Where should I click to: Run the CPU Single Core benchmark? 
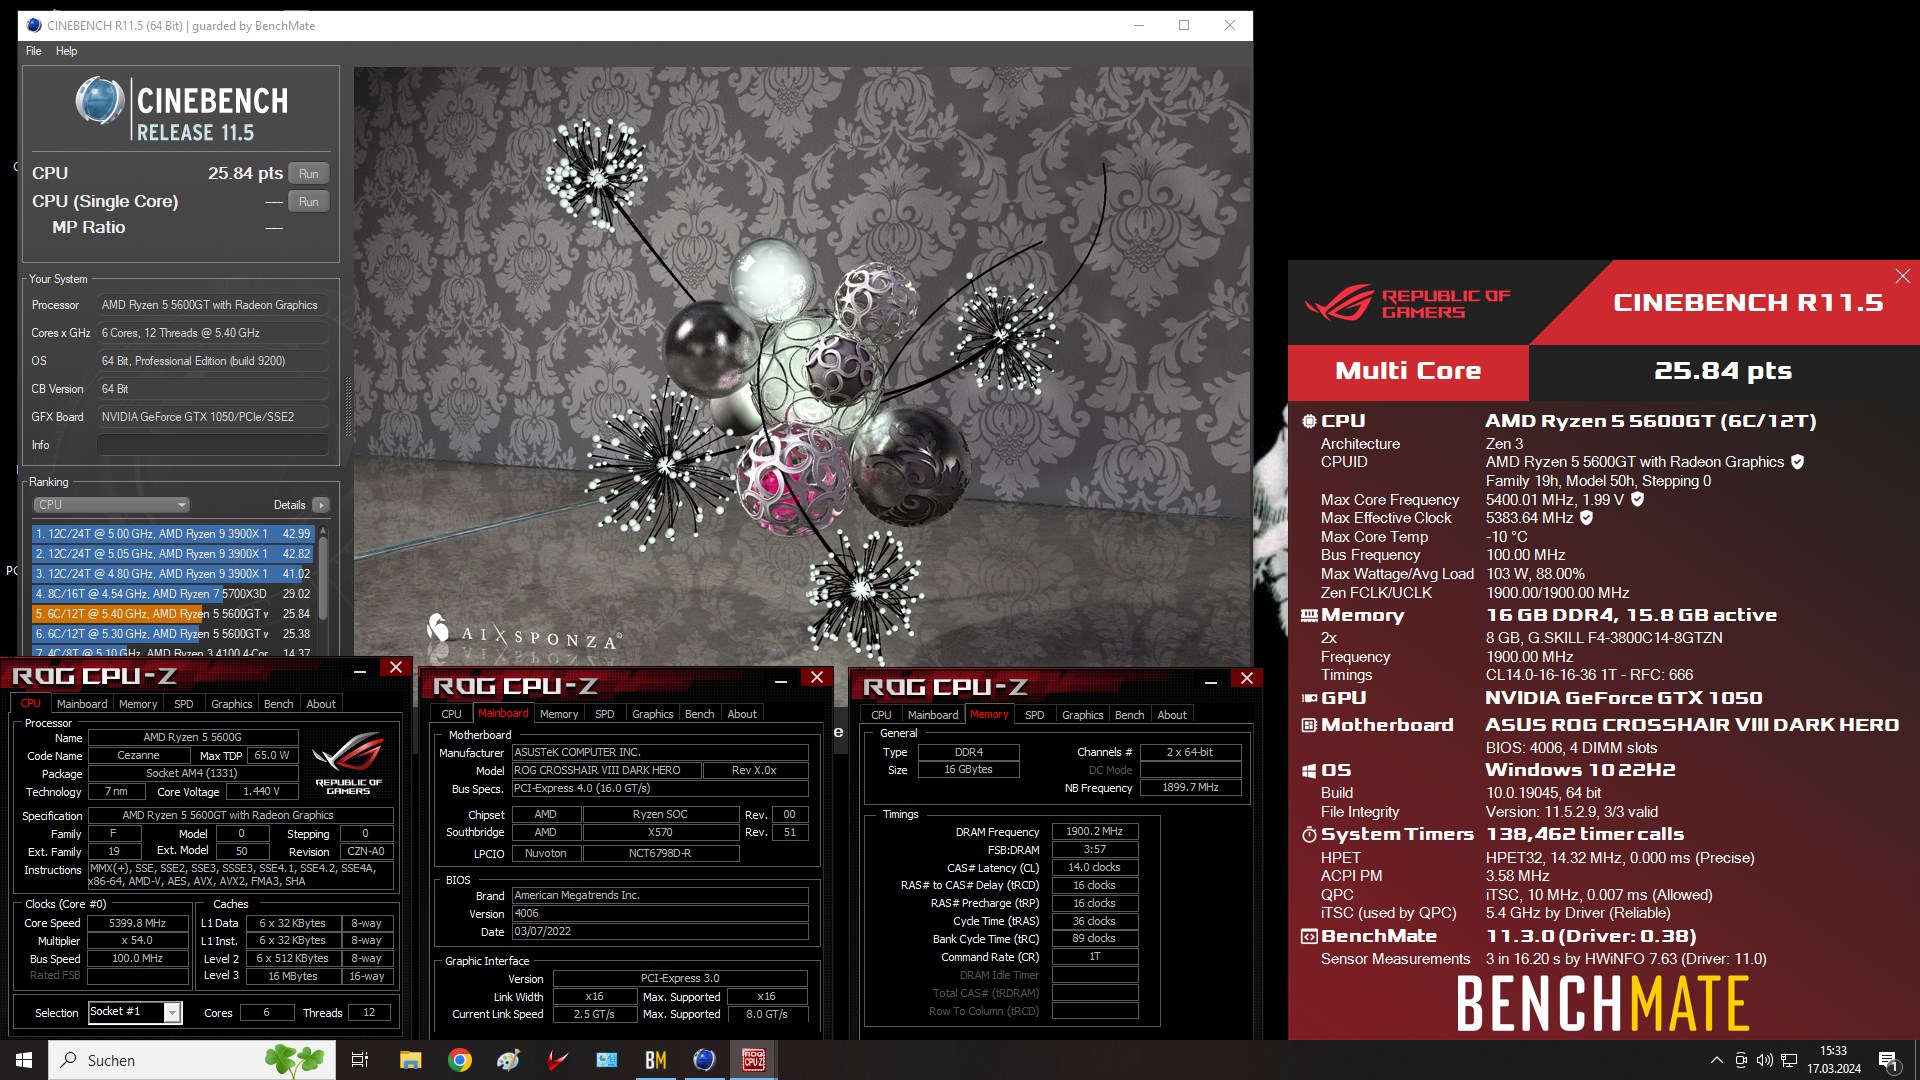point(309,202)
